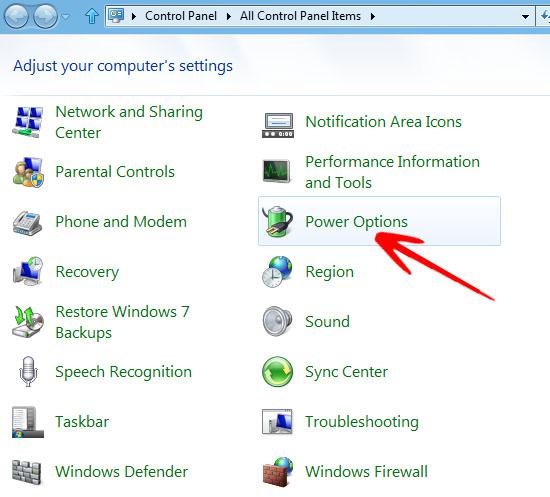
Task: Open the Region link
Action: click(x=330, y=273)
